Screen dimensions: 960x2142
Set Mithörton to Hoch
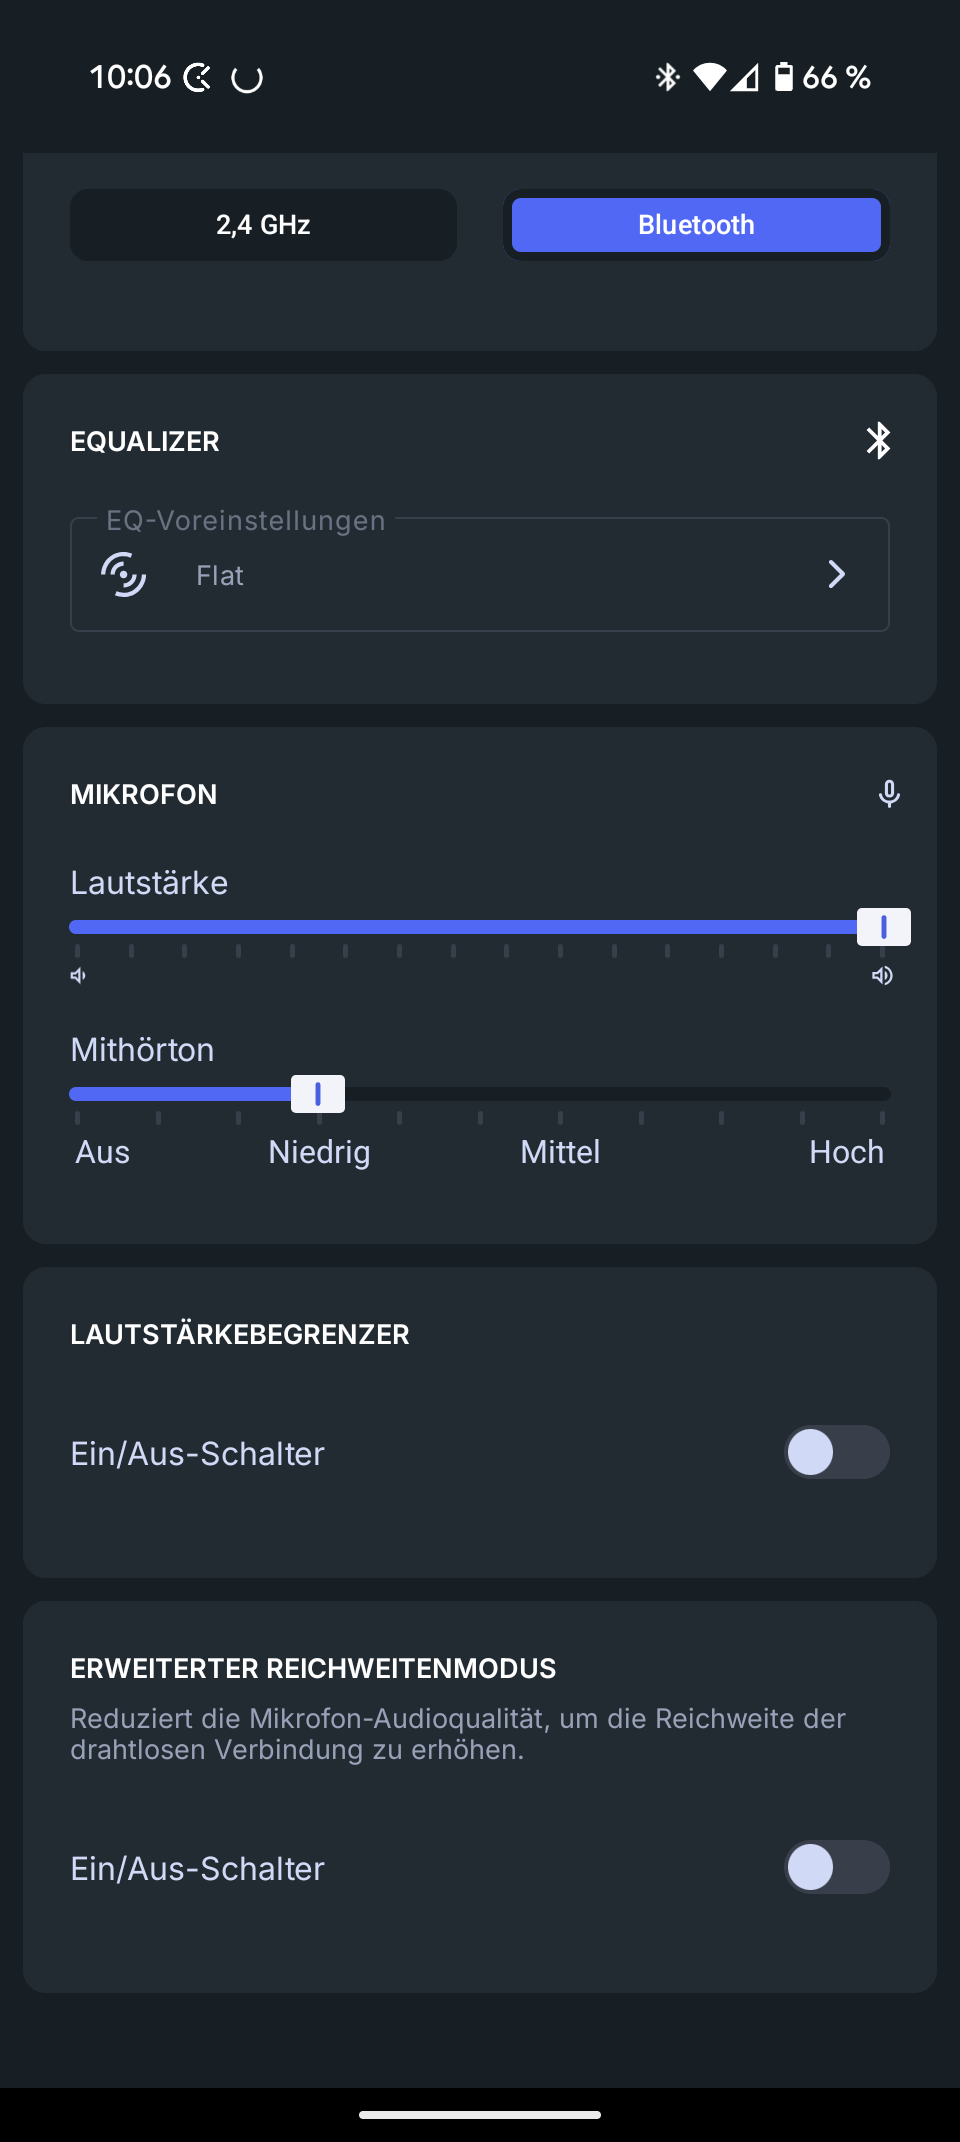click(882, 1095)
